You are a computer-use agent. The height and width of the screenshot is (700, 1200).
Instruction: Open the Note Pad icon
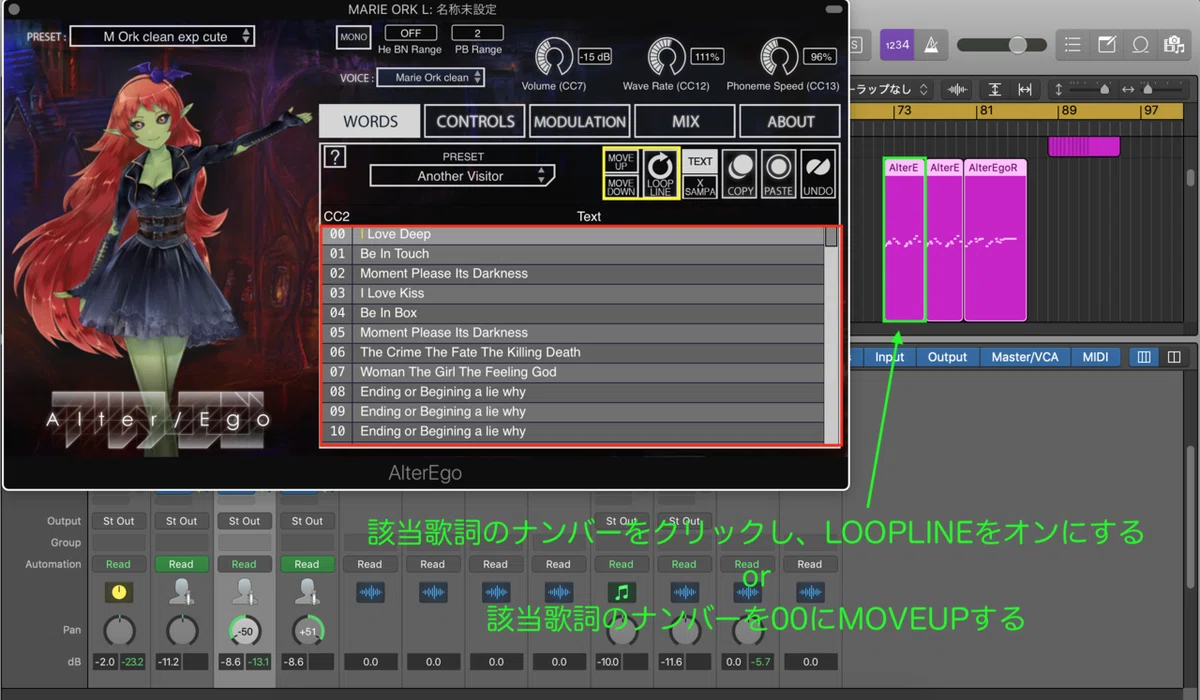pyautogui.click(x=1107, y=45)
